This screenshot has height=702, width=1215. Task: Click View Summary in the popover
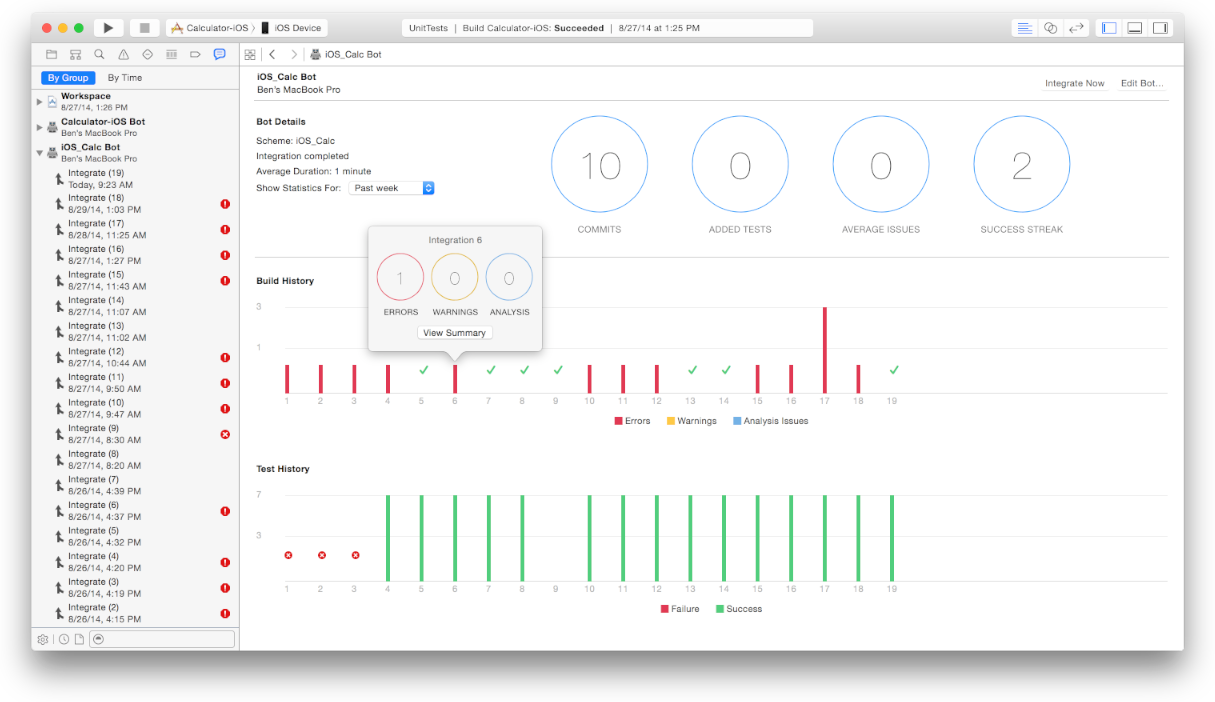click(454, 333)
